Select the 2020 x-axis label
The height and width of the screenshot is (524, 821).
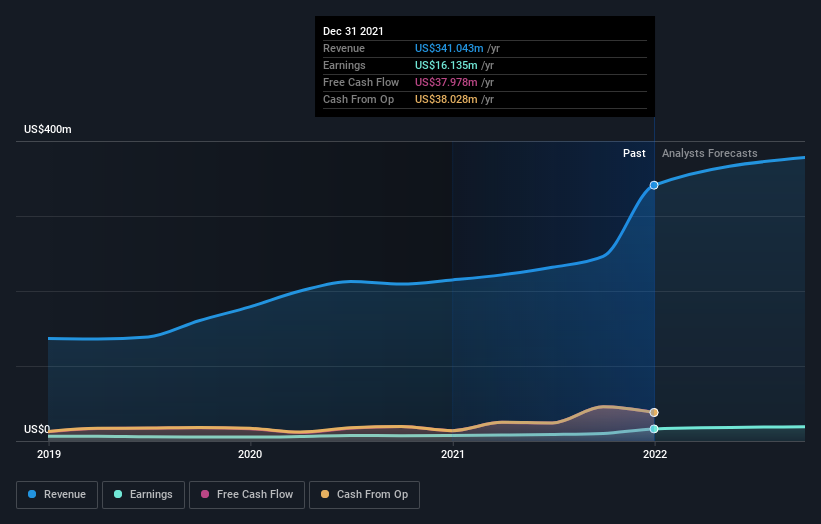pos(250,454)
